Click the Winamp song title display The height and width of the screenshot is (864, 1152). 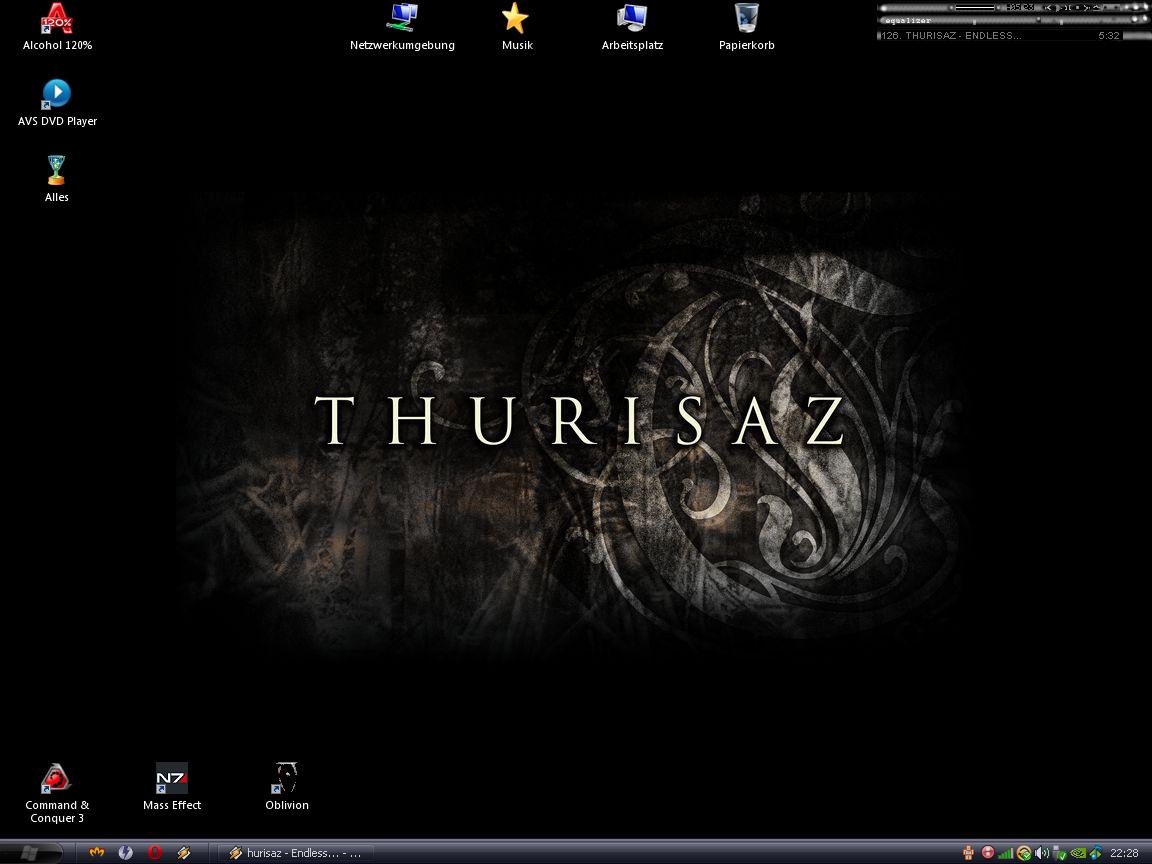click(985, 36)
